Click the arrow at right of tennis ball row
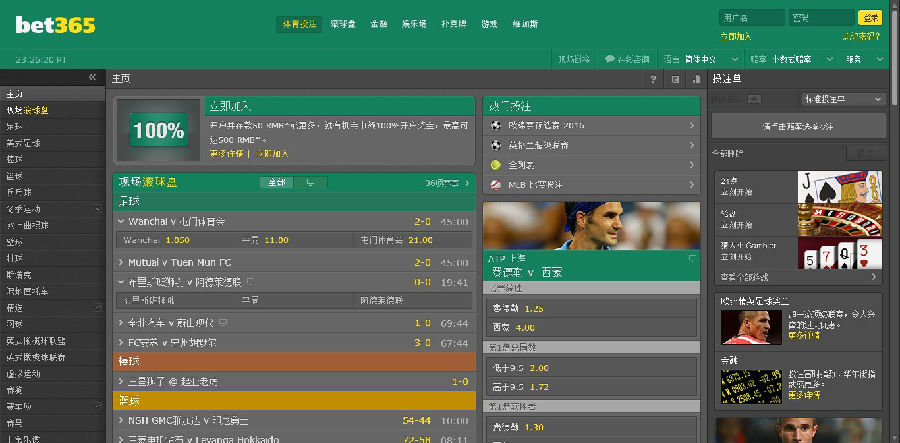The height and width of the screenshot is (443, 900). (692, 165)
